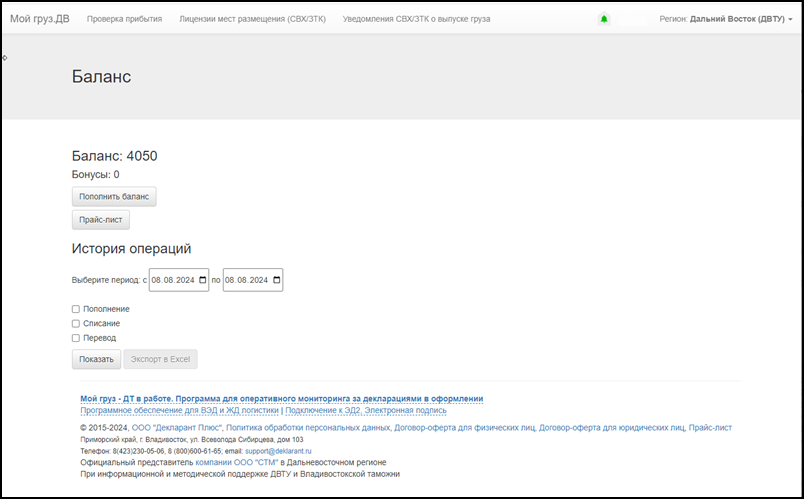
Task: Click the Мой груз.ДВ brand logo
Action: [40, 19]
